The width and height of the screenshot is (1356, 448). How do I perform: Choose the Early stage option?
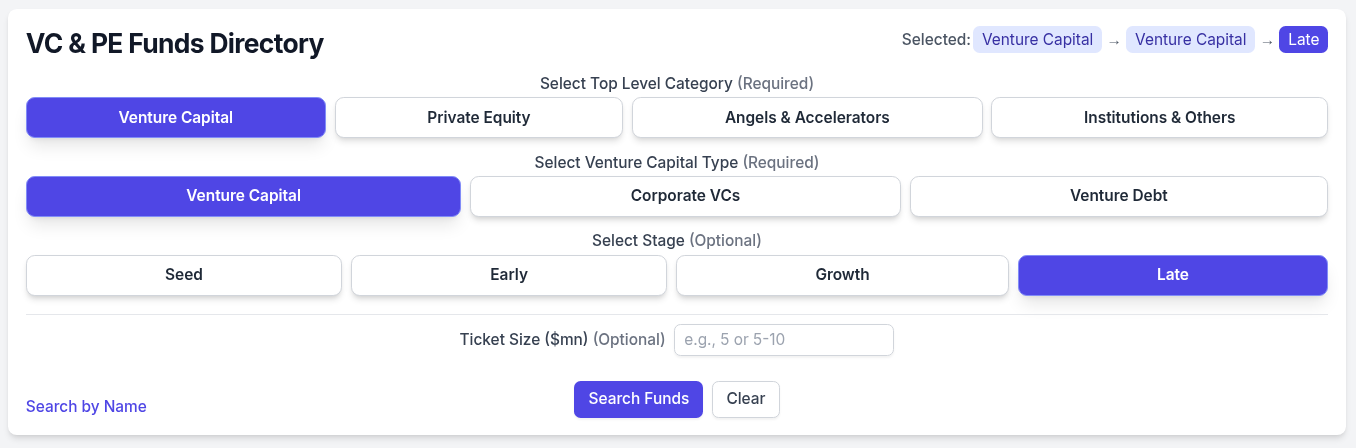tap(508, 275)
